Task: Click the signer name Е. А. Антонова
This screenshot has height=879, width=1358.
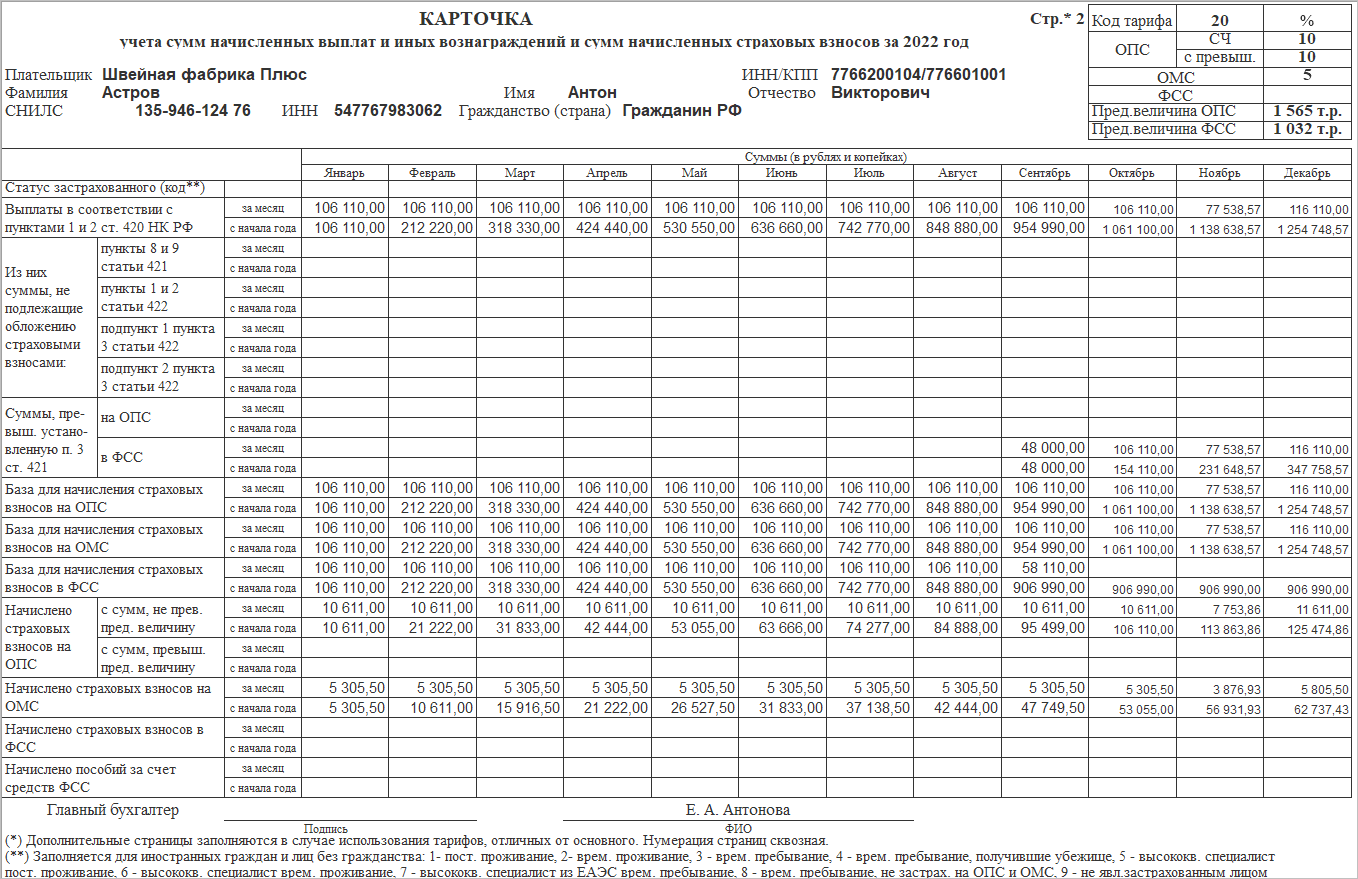Action: coord(738,810)
